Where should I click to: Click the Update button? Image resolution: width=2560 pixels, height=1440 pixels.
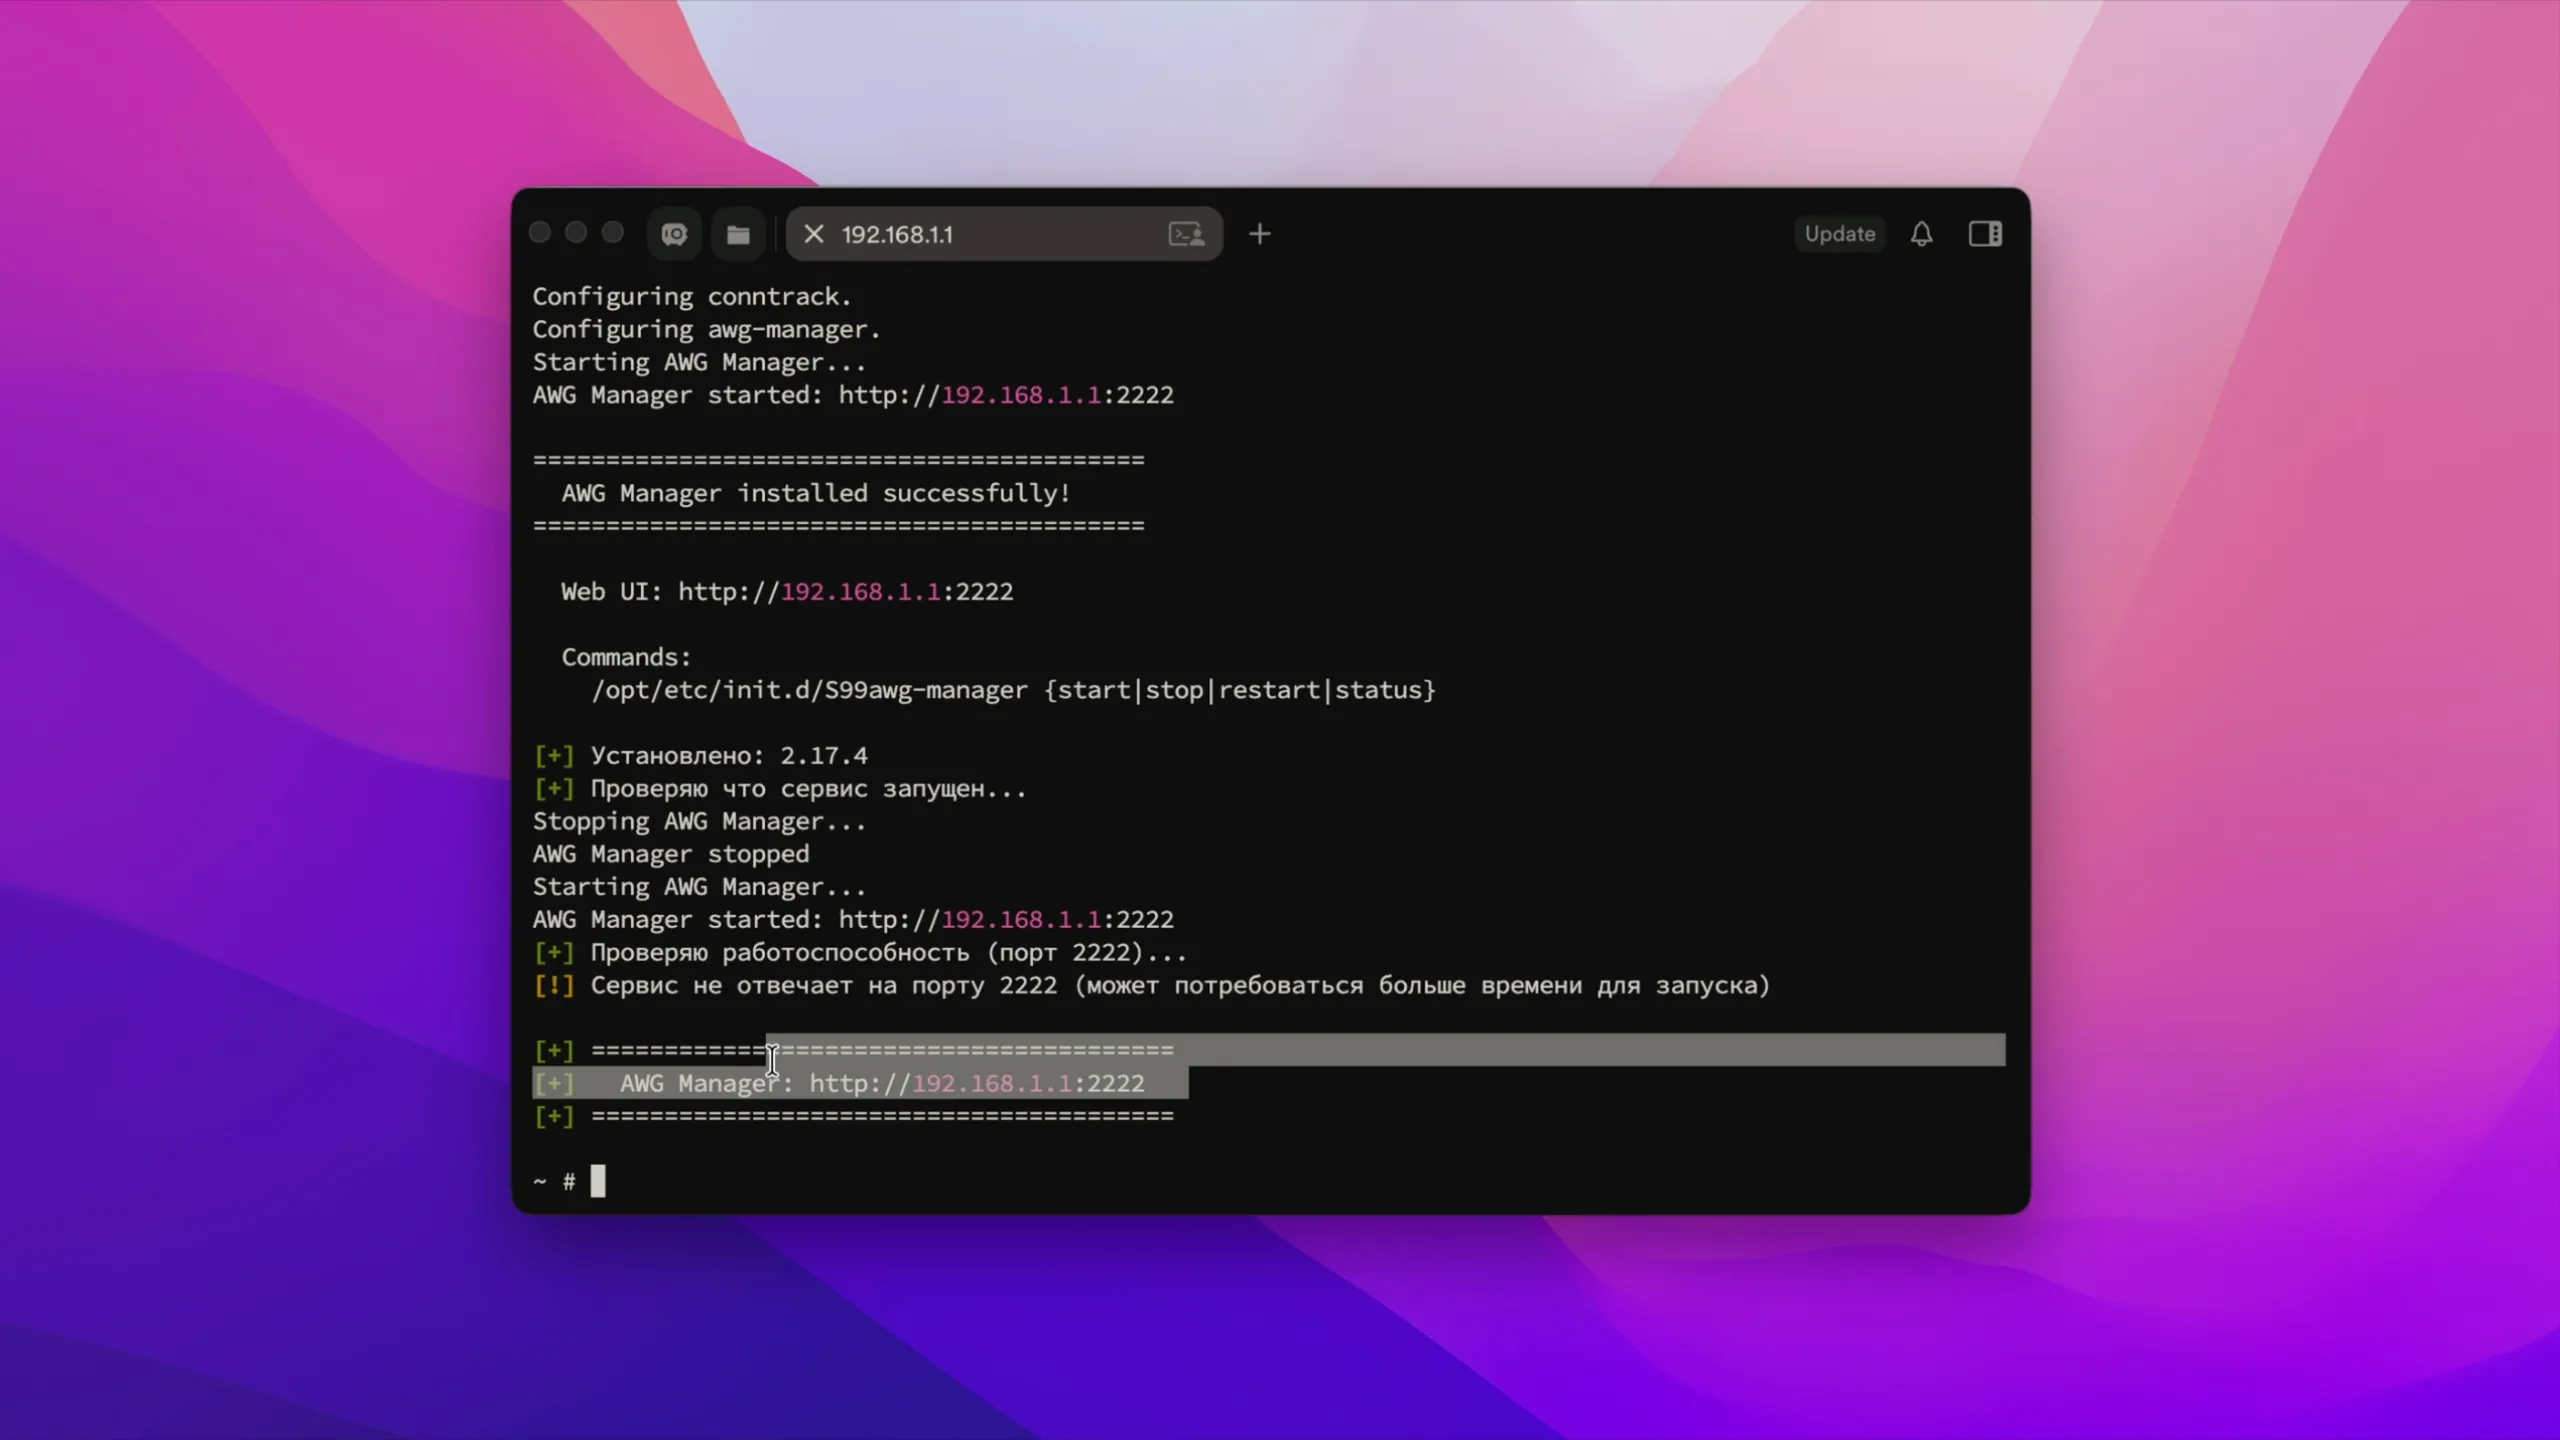point(1839,234)
